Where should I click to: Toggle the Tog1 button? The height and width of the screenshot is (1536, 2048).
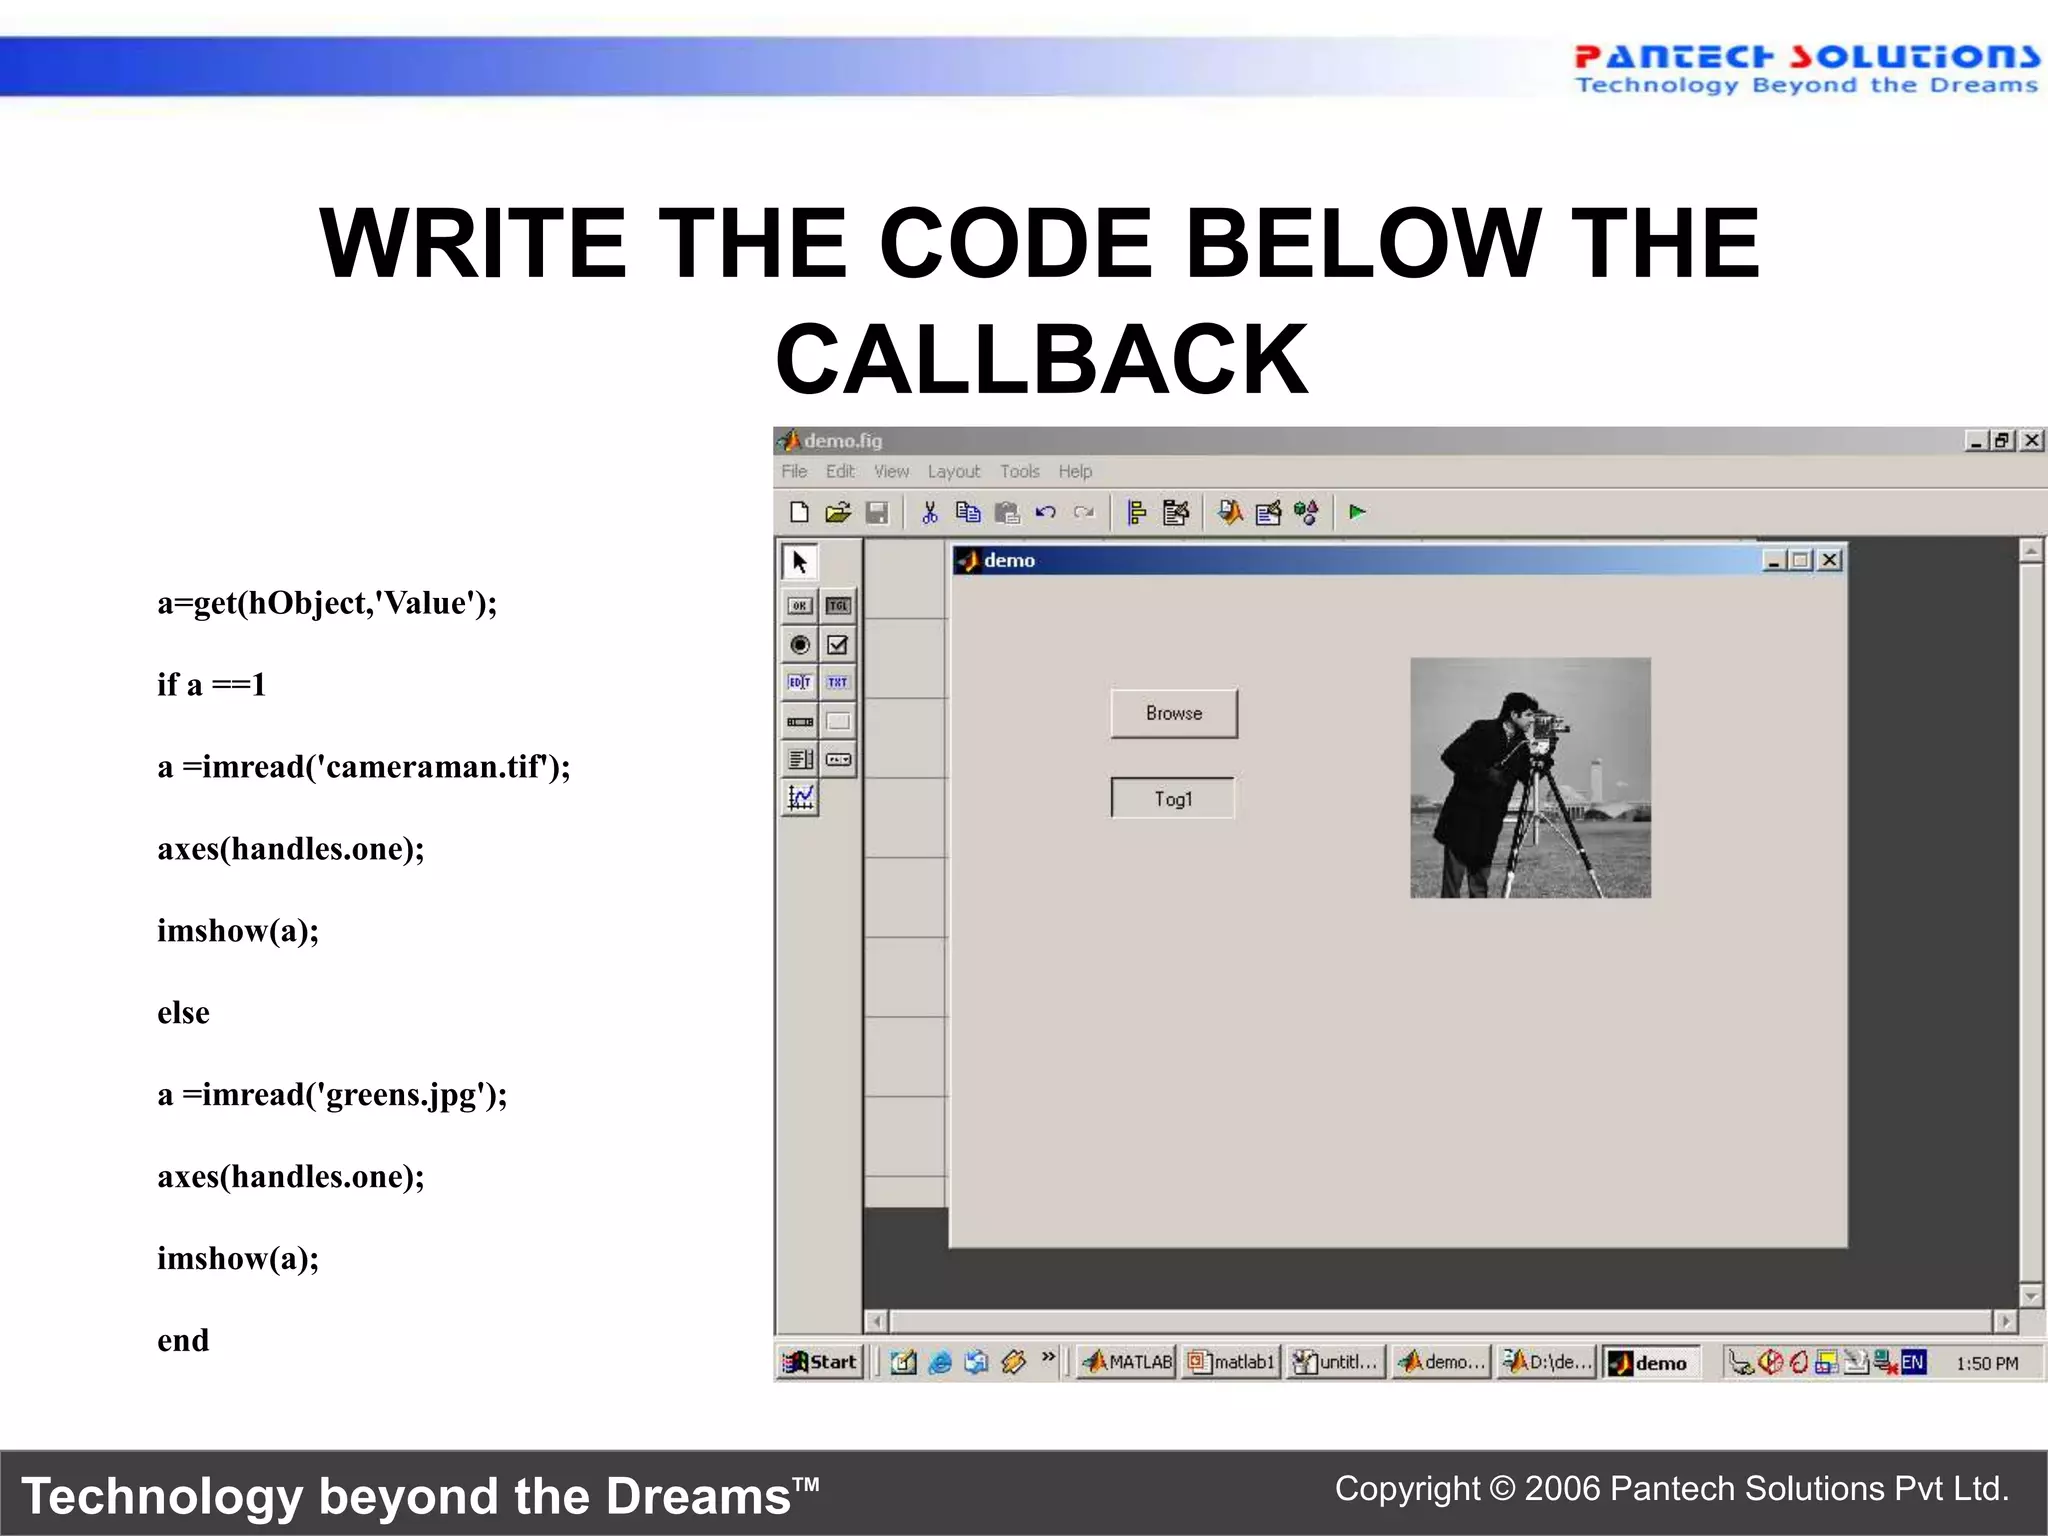(1173, 798)
